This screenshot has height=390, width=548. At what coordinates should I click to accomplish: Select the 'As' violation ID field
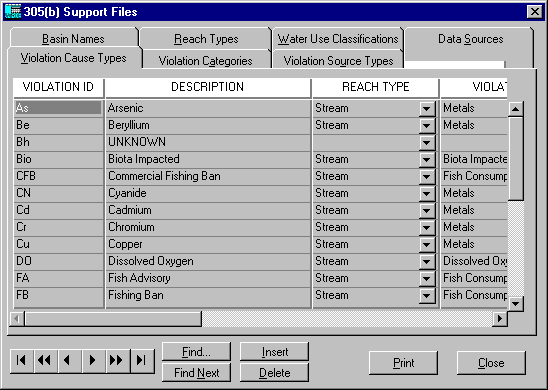coord(58,108)
